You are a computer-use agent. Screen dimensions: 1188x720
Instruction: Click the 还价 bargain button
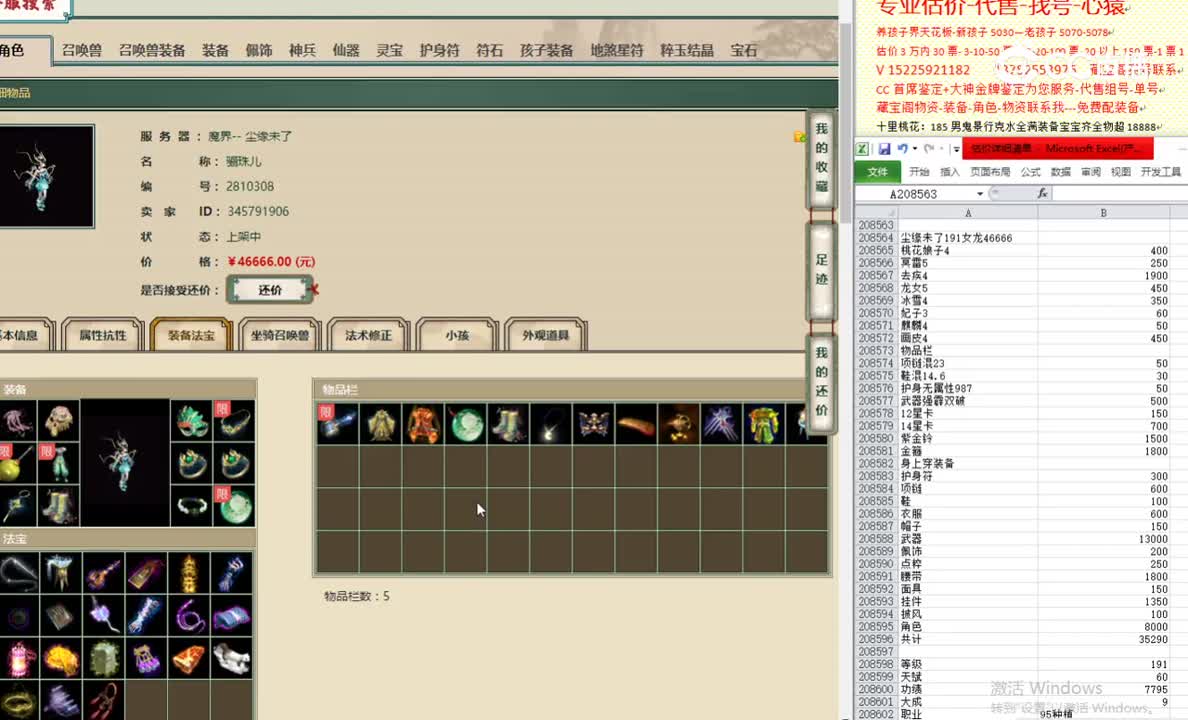coord(270,290)
